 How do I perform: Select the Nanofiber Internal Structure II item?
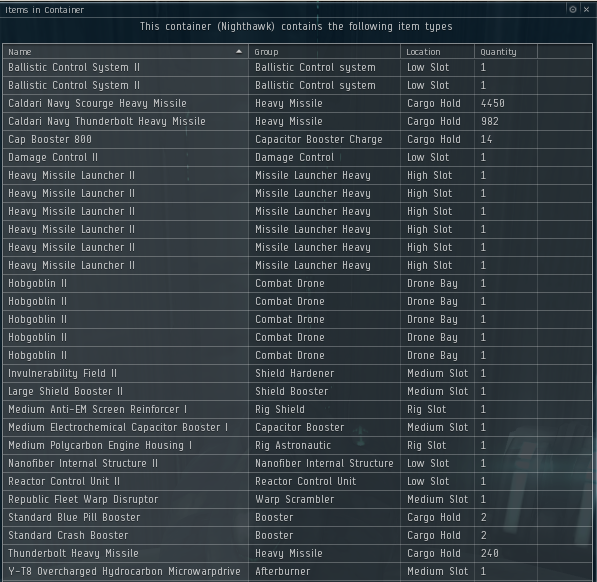(297, 463)
